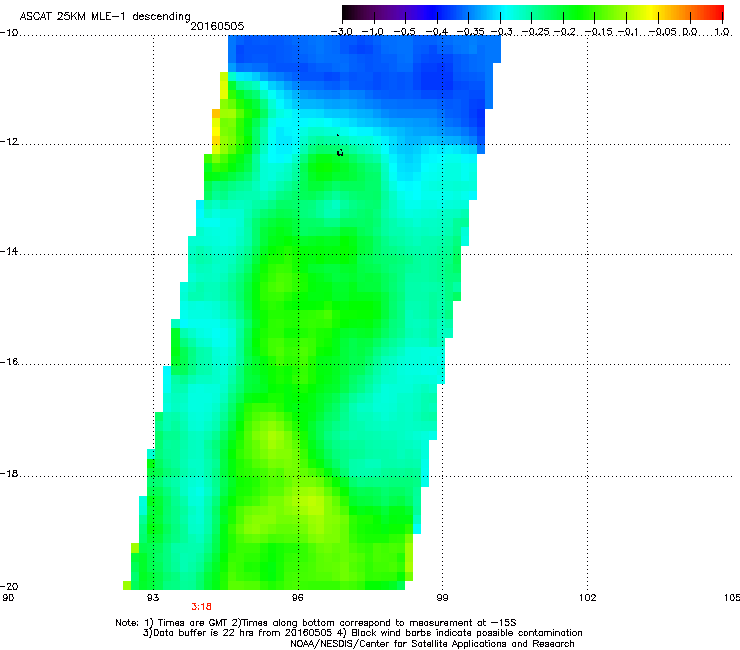Click the -0.35 color scale label

(470, 32)
